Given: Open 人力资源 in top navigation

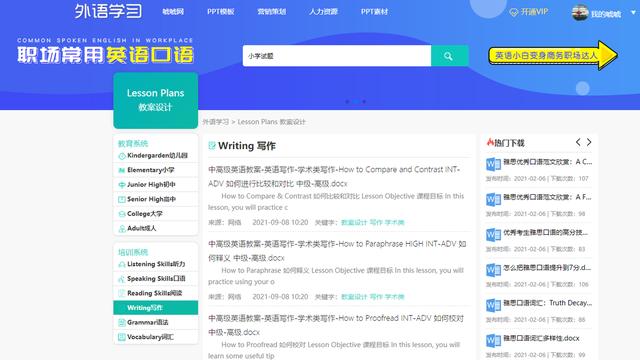Looking at the screenshot, I should click(x=323, y=12).
